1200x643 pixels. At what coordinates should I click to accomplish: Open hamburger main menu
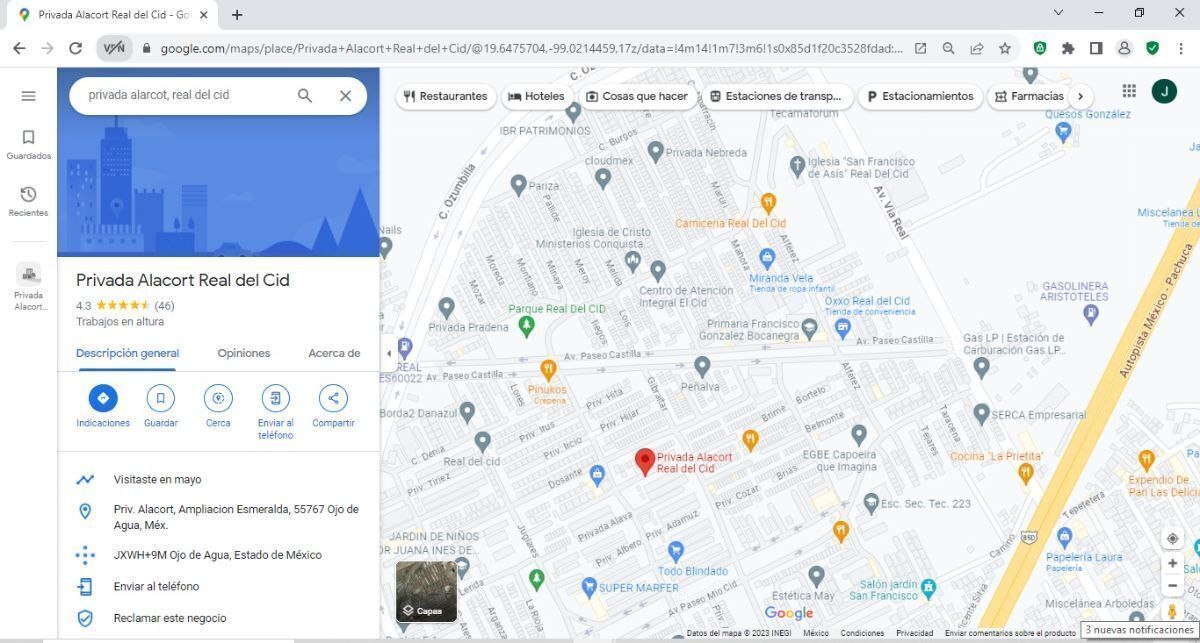click(28, 96)
